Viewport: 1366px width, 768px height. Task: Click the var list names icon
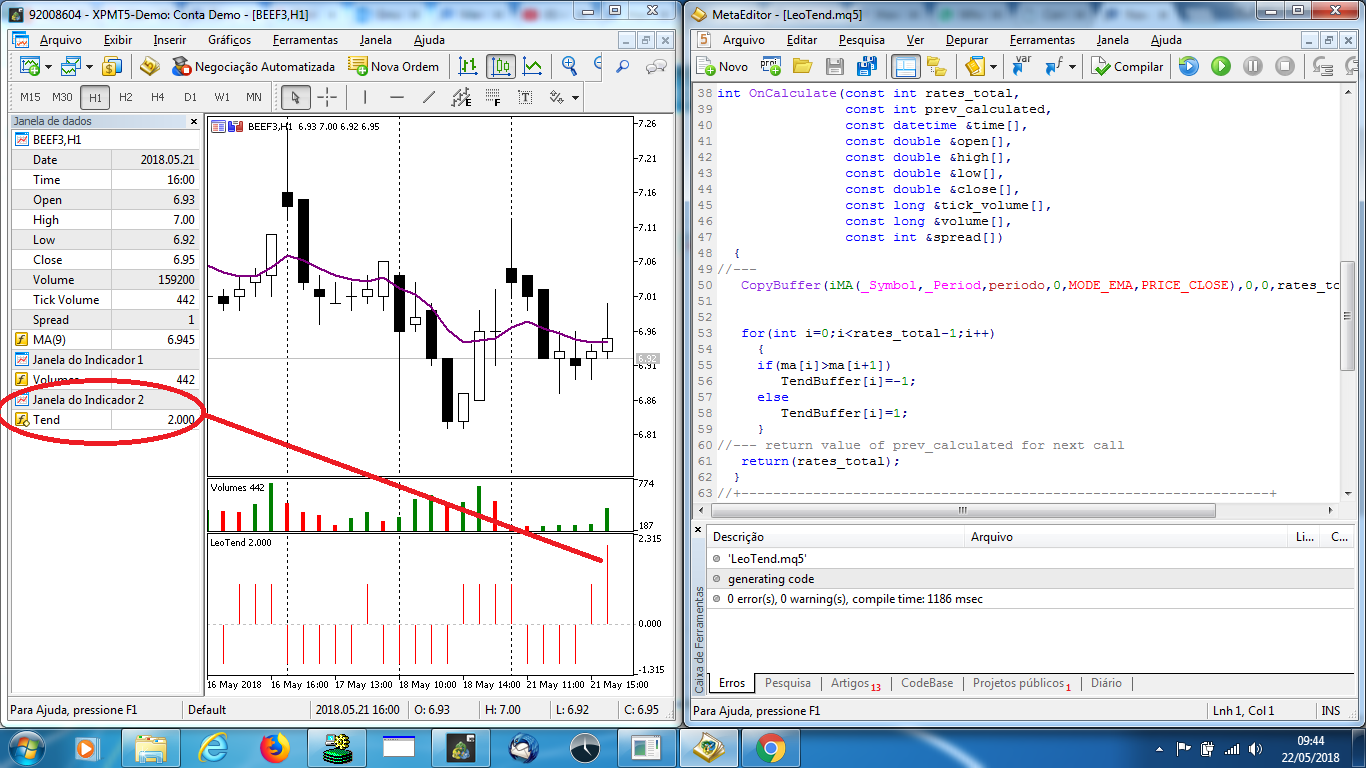(1021, 66)
